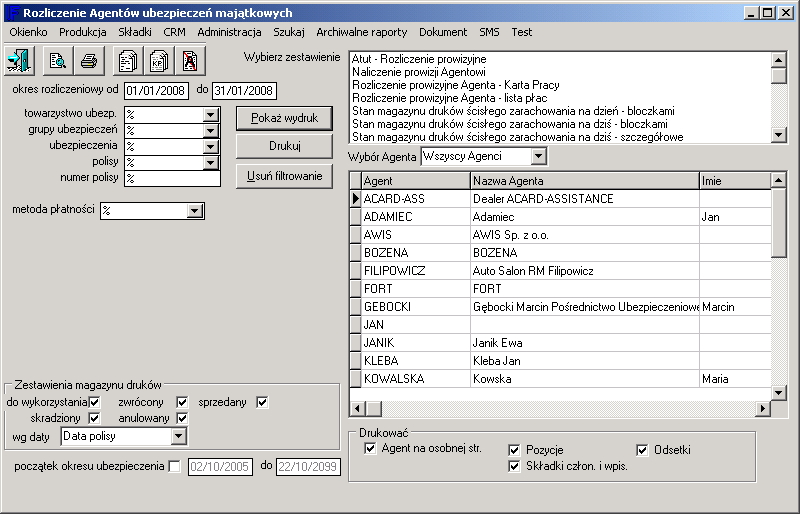
Task: Click the agent table's down scroll arrow
Action: click(779, 393)
